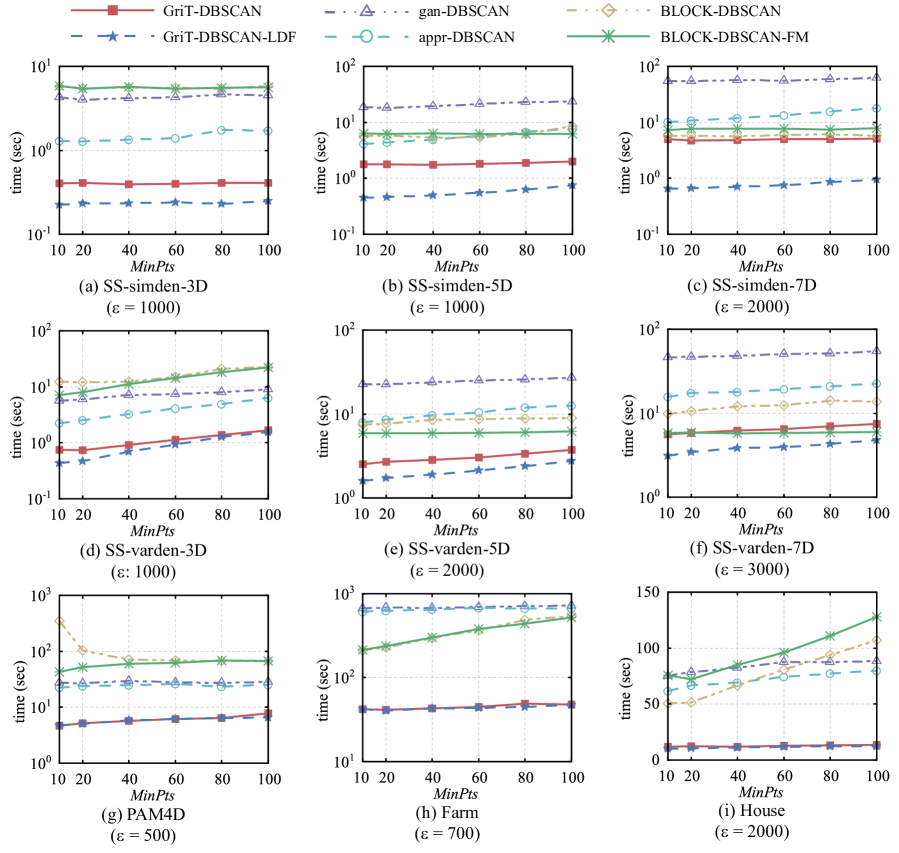This screenshot has height=853, width=899.
Task: Select the 'BLOCK-DBSCAN' legend label
Action: point(720,10)
